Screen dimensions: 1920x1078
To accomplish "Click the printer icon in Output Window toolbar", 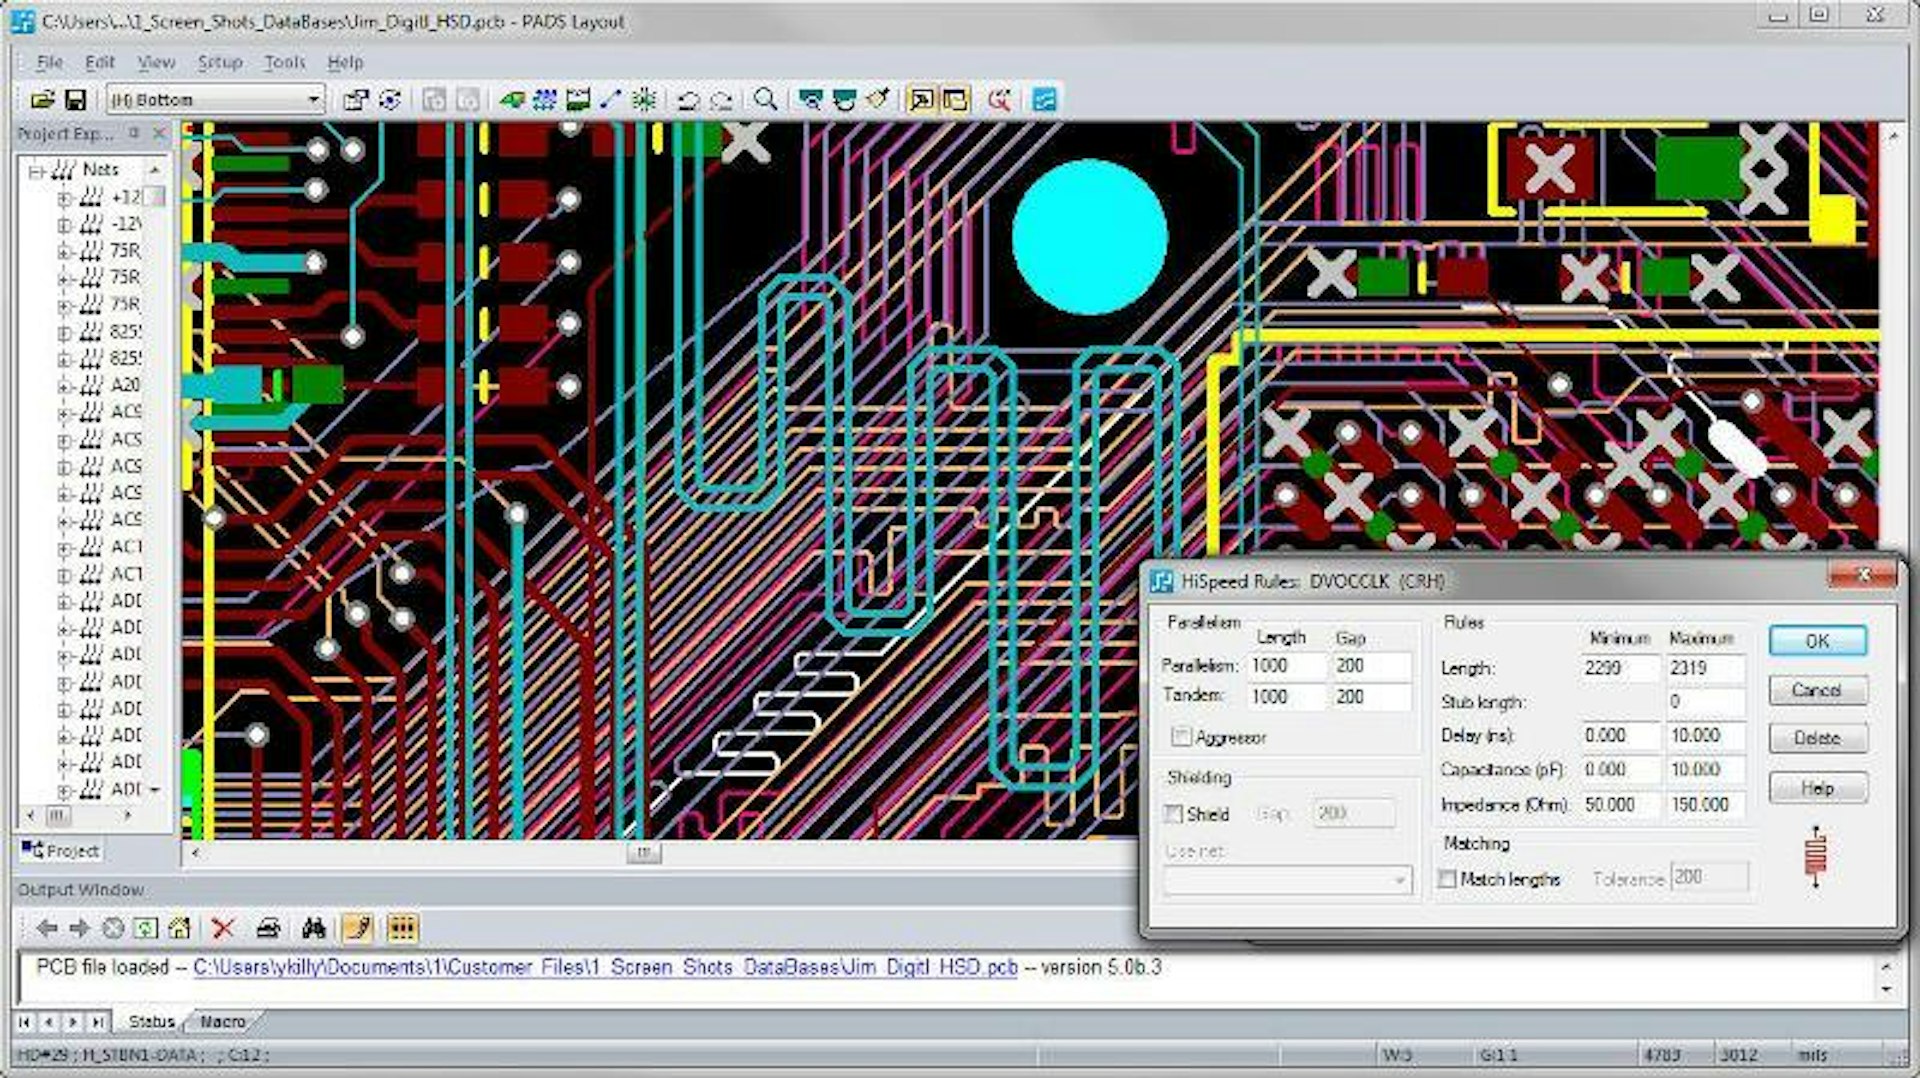I will (268, 929).
